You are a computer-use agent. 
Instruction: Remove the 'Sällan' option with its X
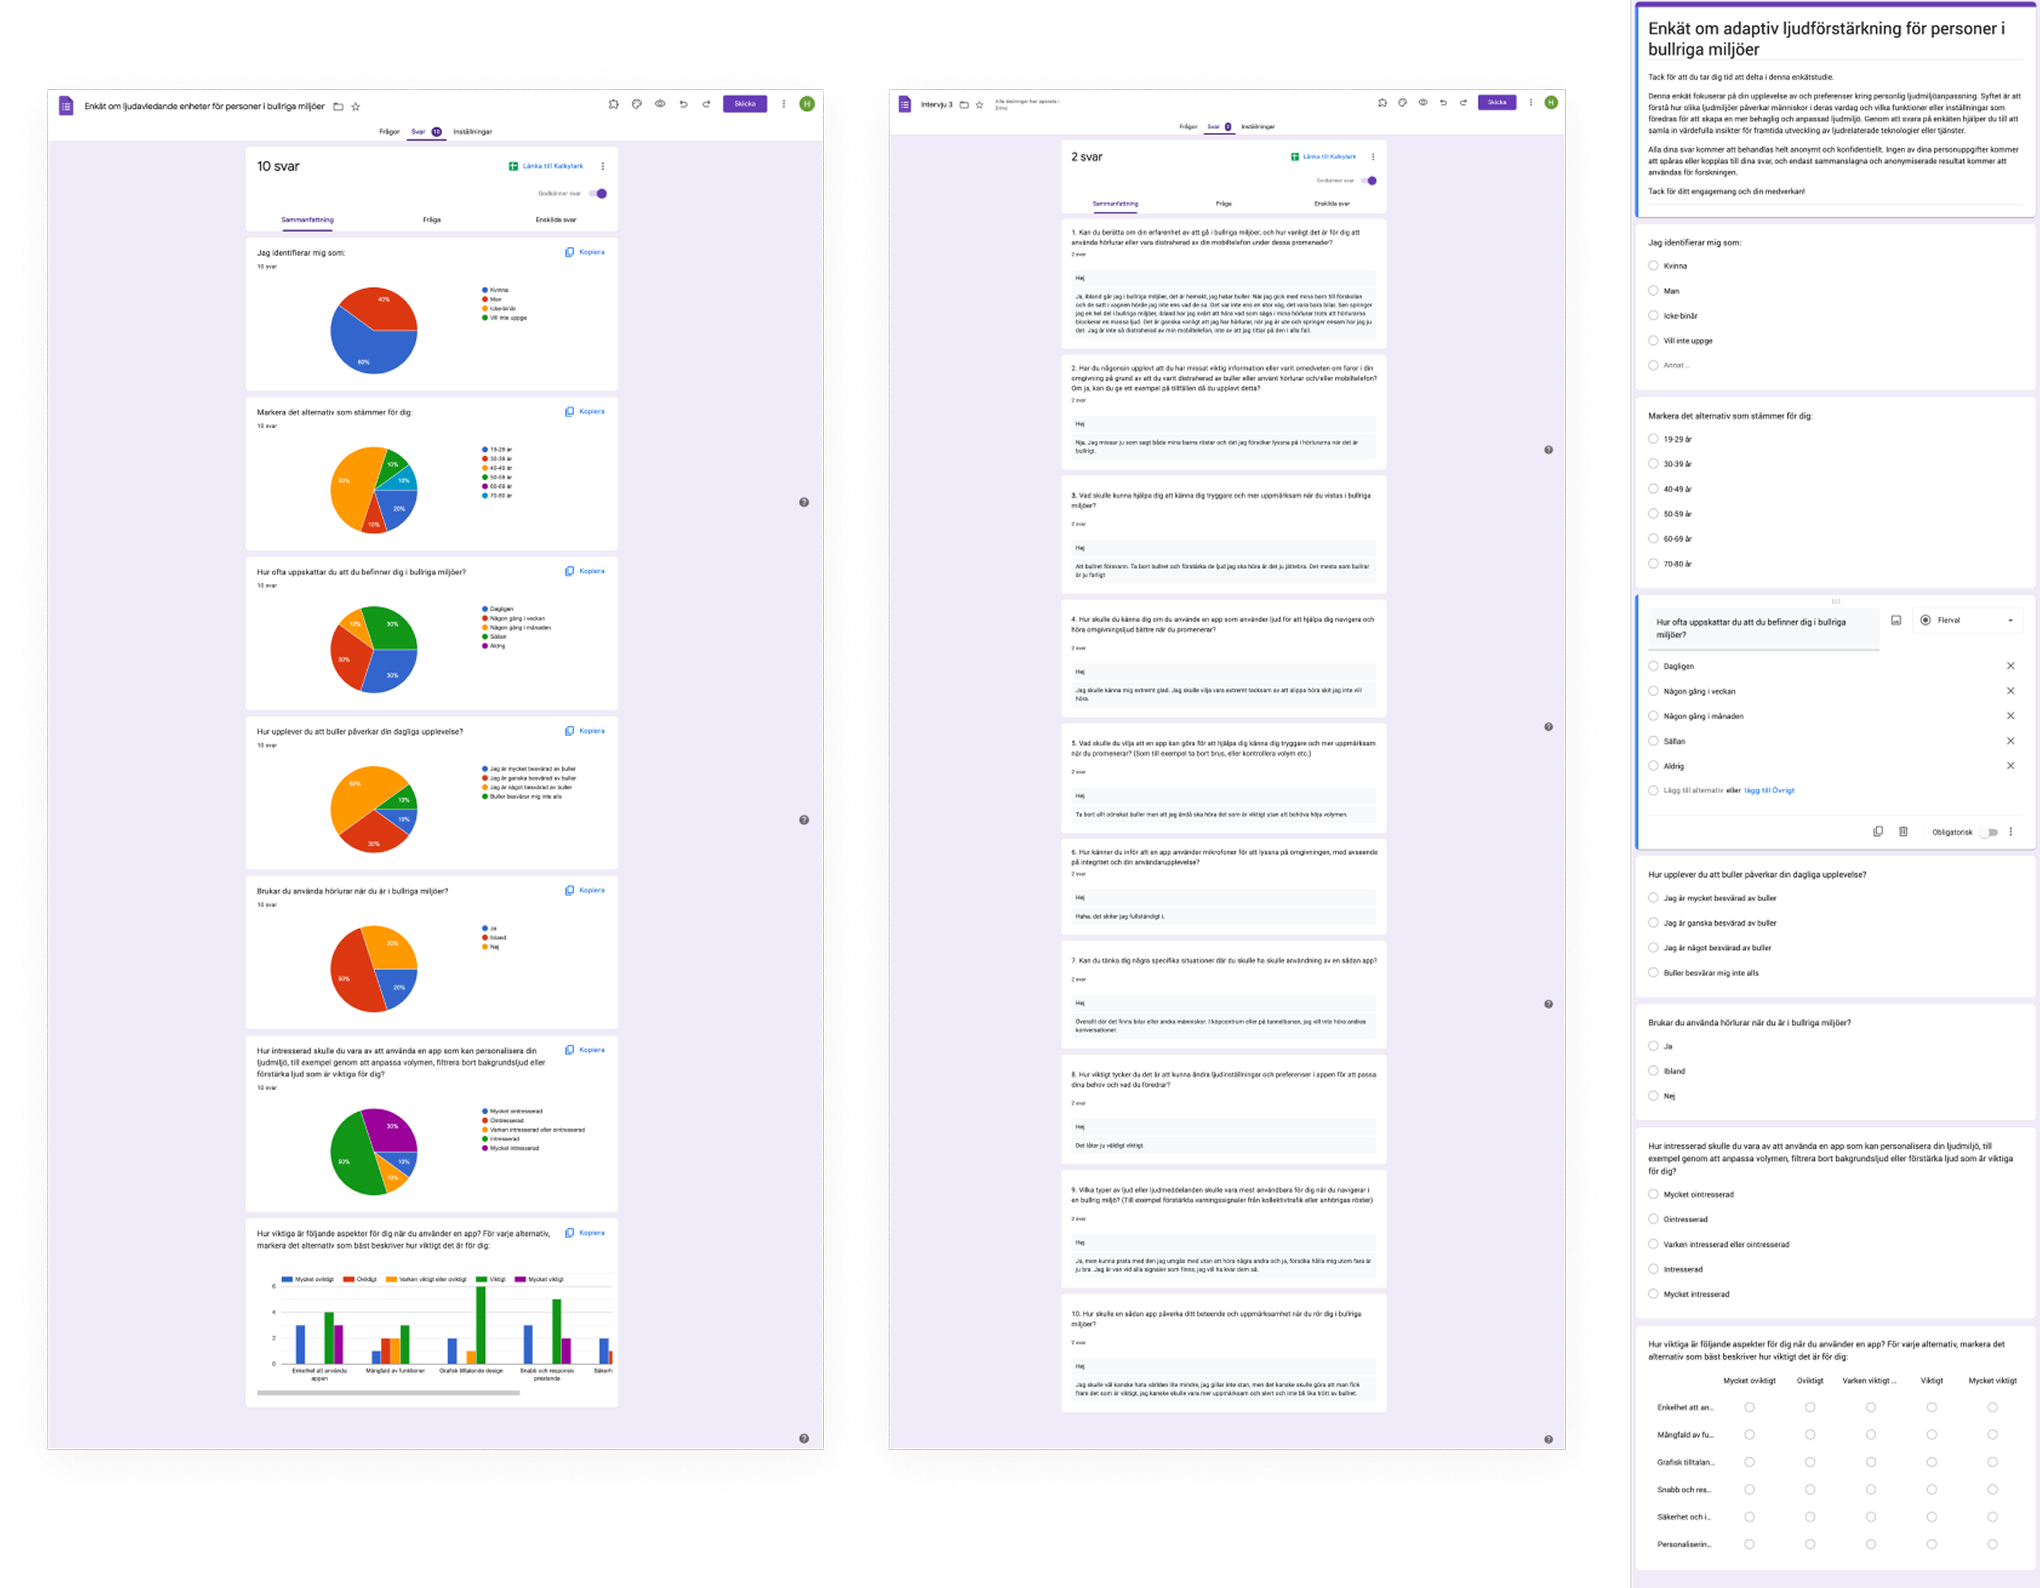click(2010, 741)
